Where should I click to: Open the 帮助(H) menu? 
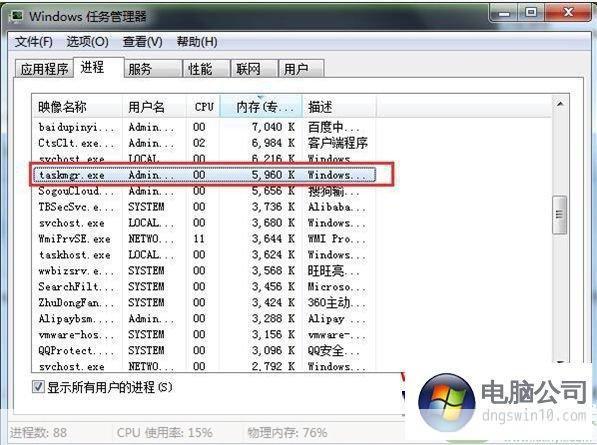pos(197,41)
